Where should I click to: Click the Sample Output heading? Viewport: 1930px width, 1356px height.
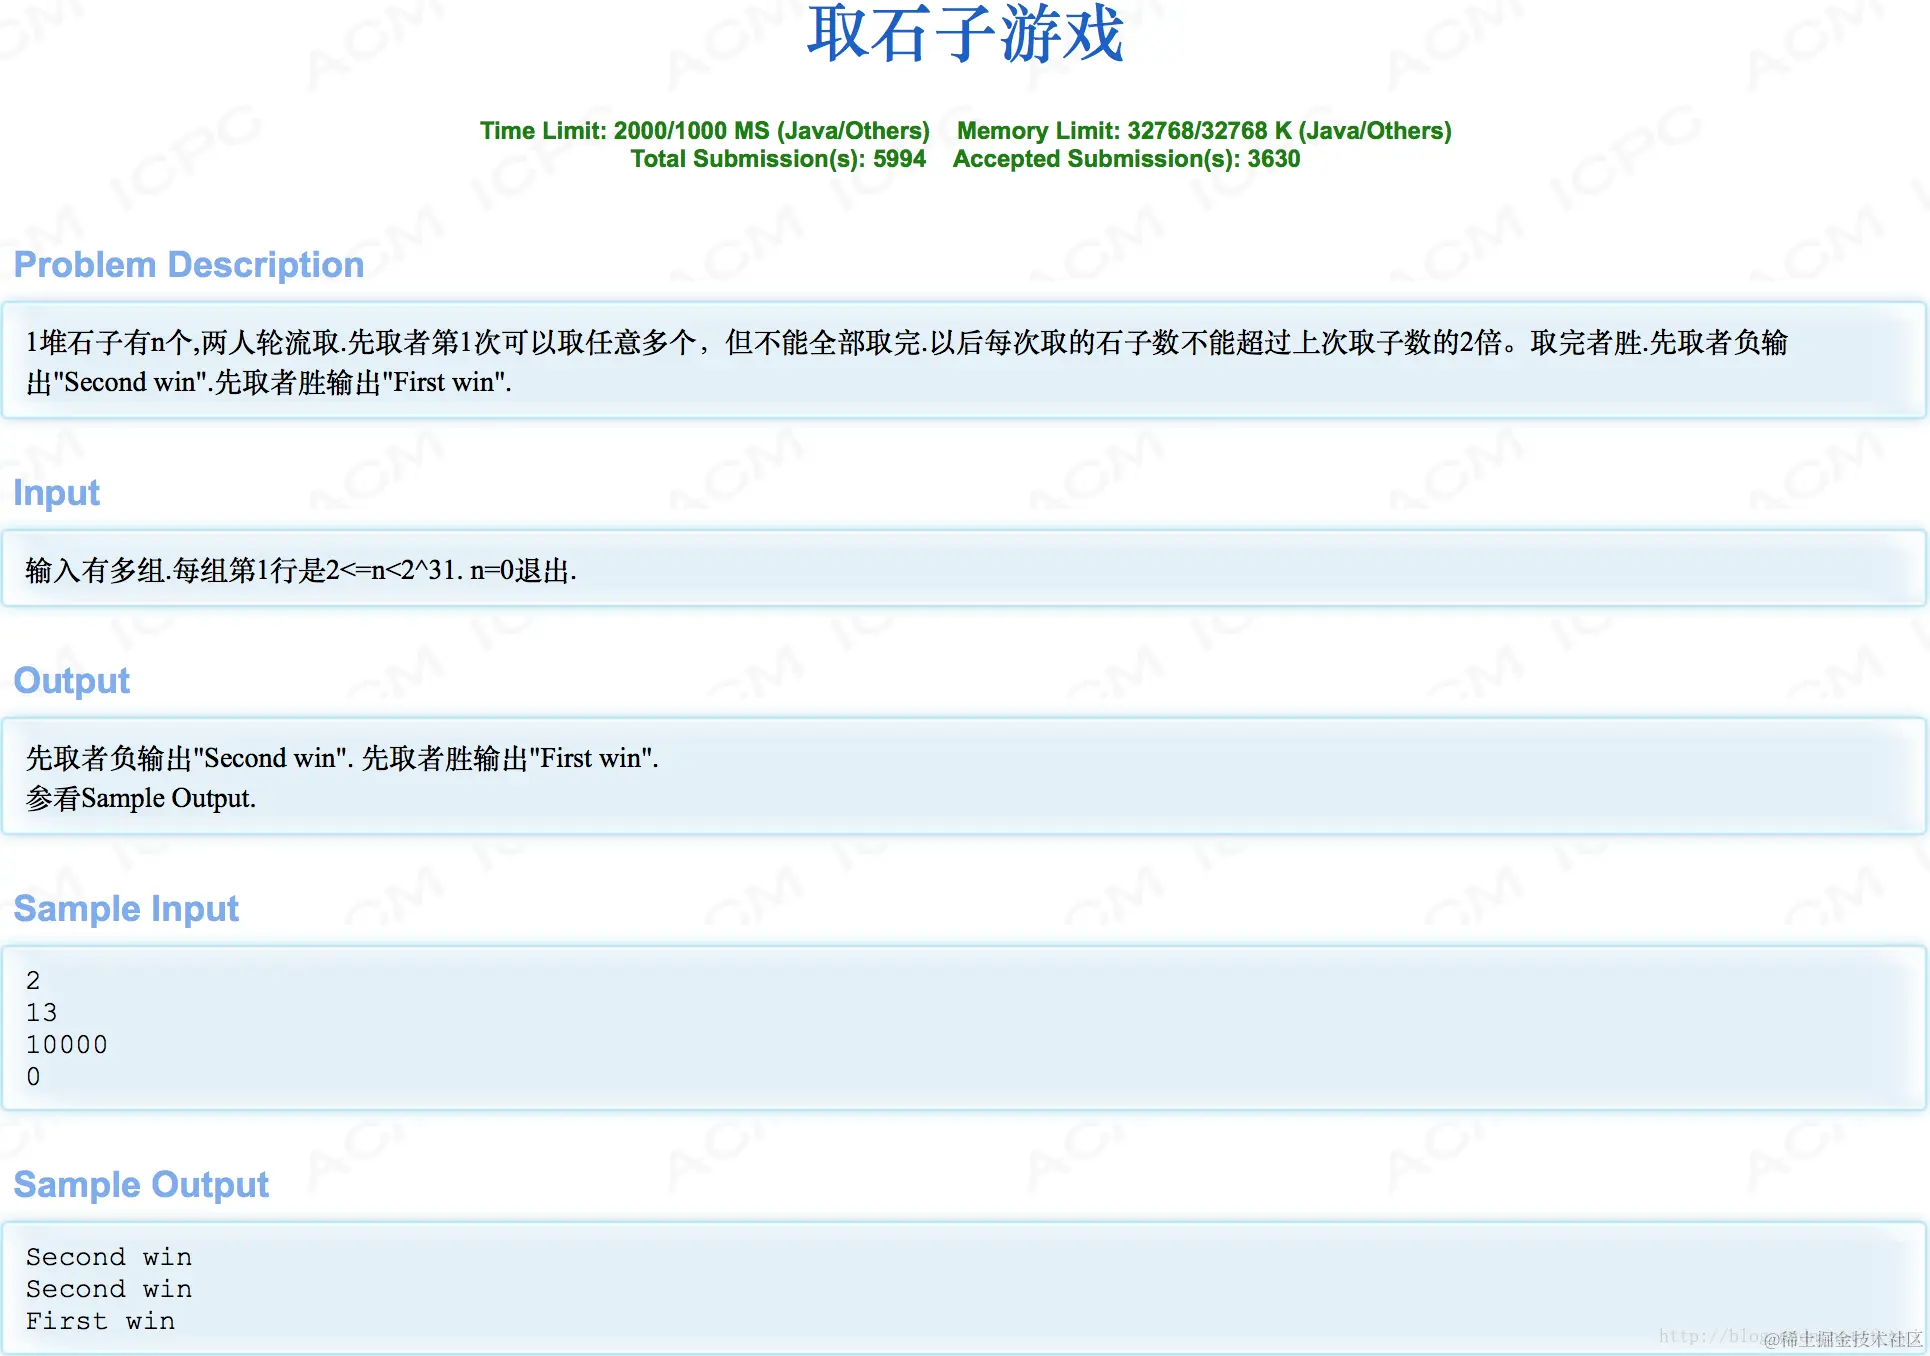point(141,1185)
